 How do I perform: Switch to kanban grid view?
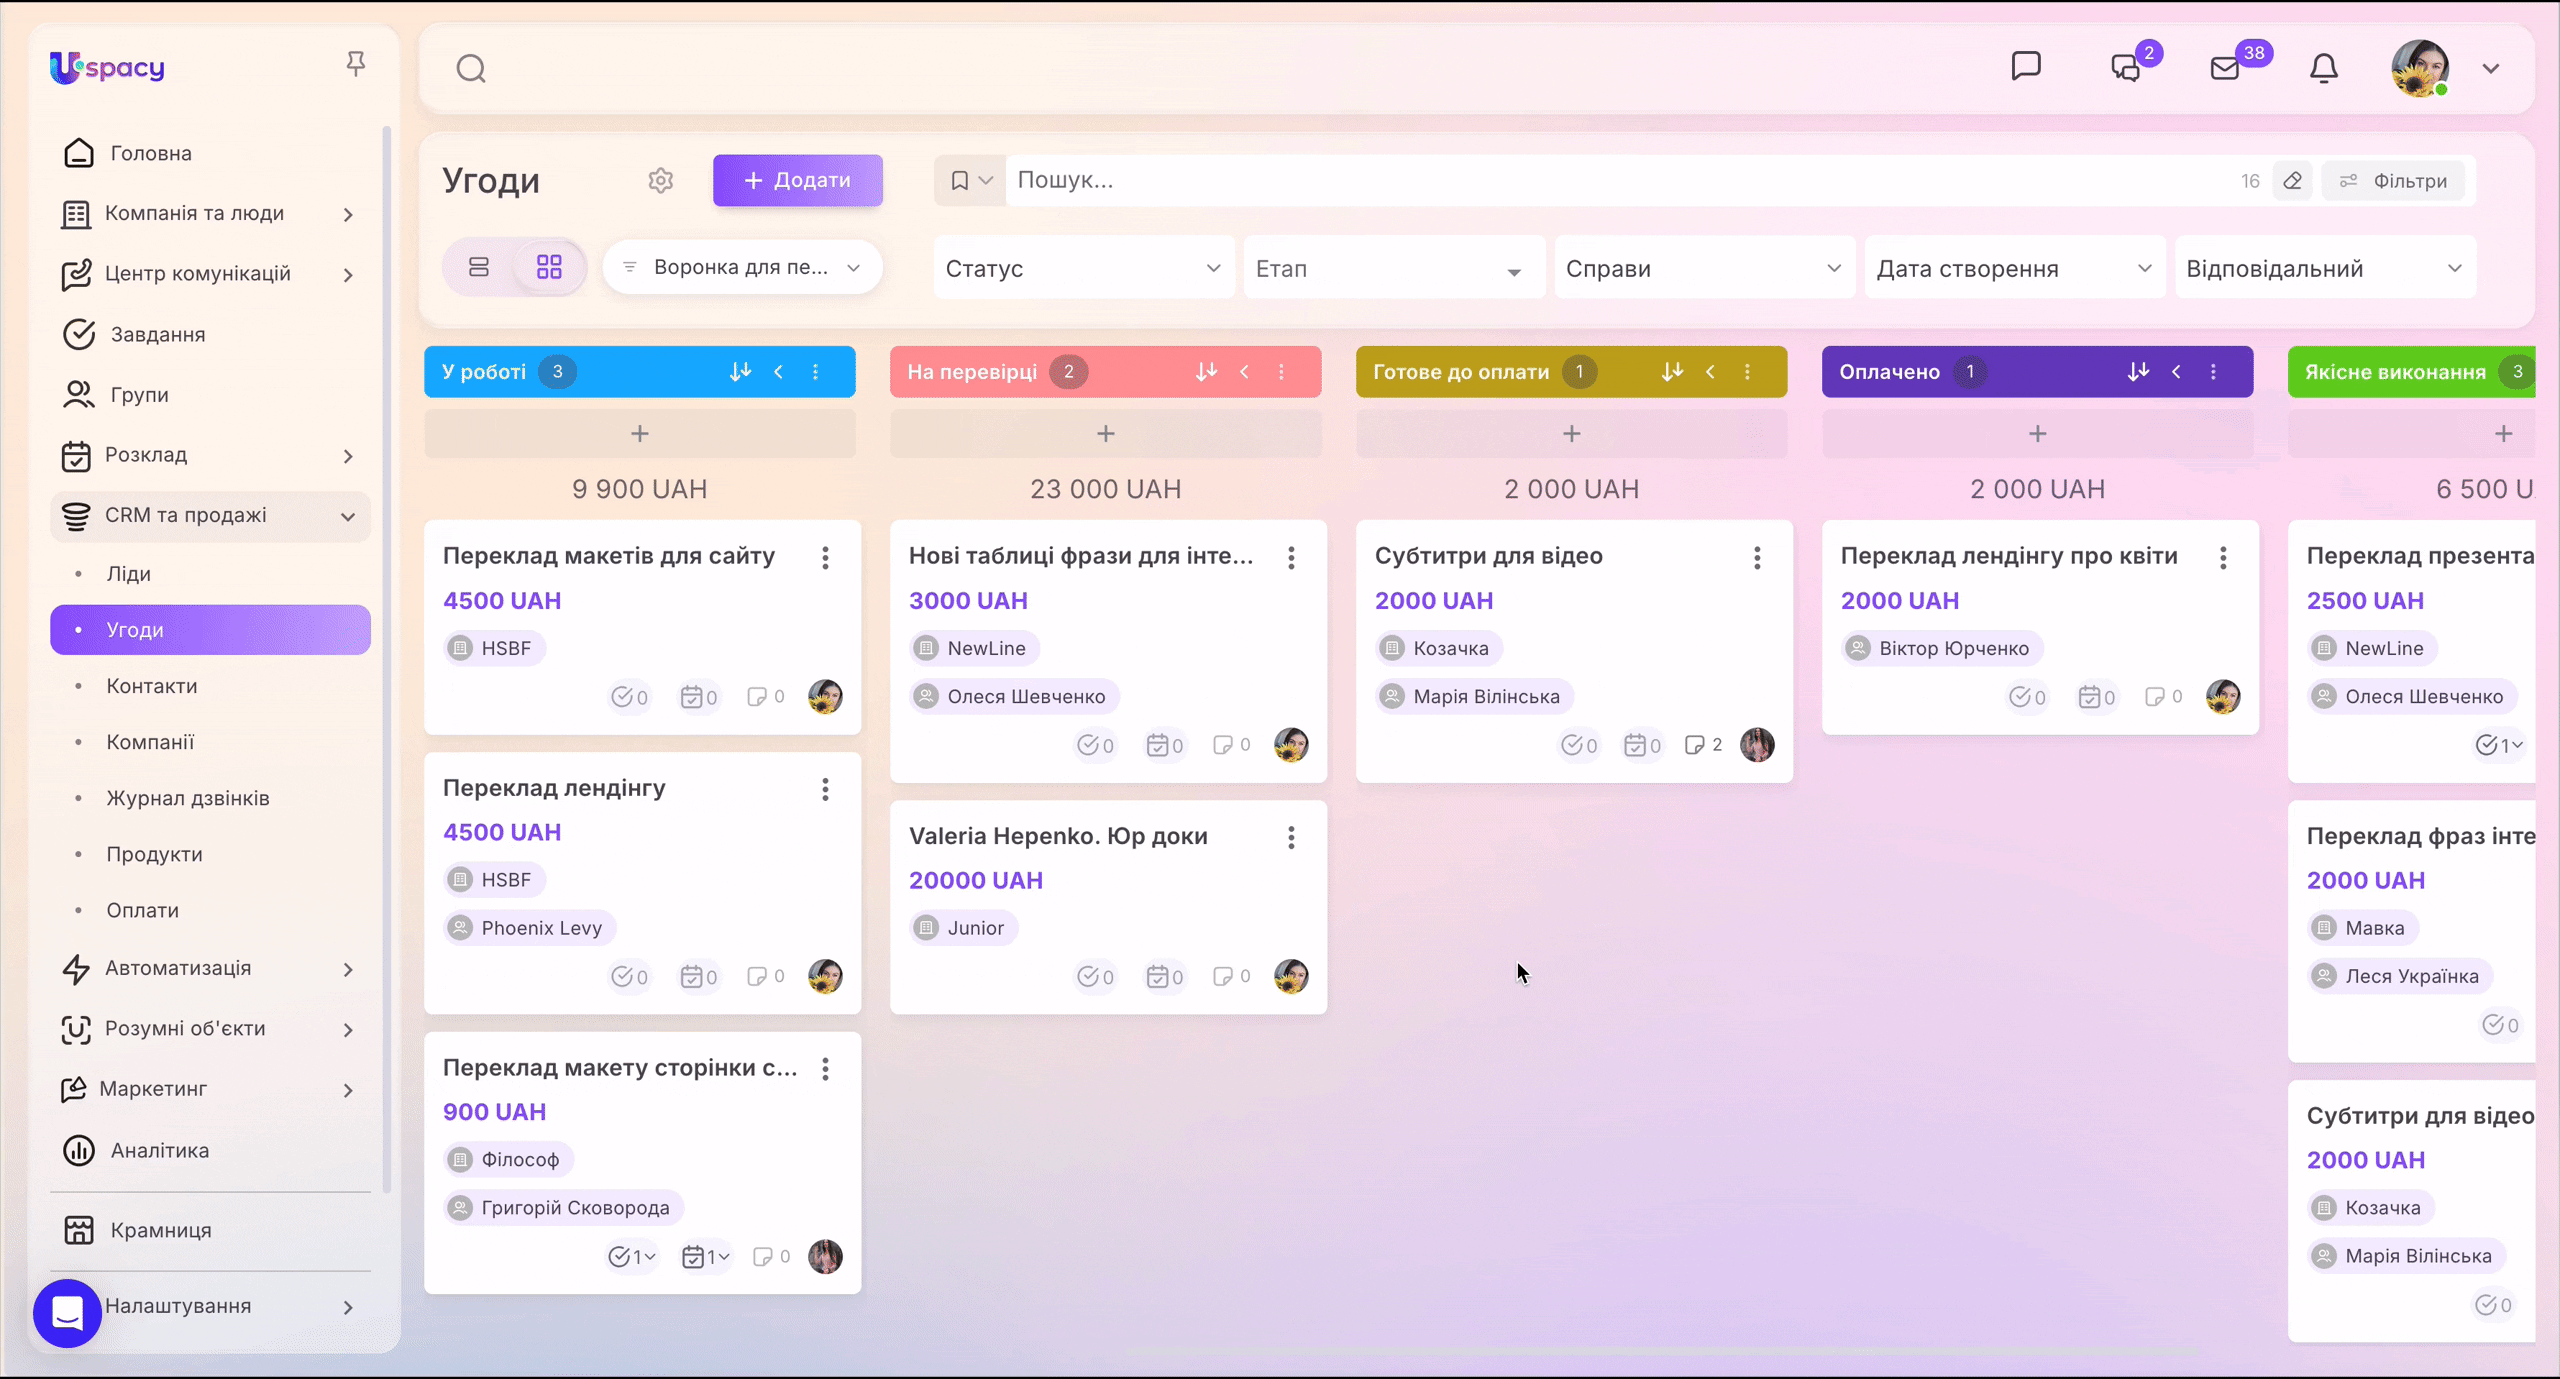point(549,266)
